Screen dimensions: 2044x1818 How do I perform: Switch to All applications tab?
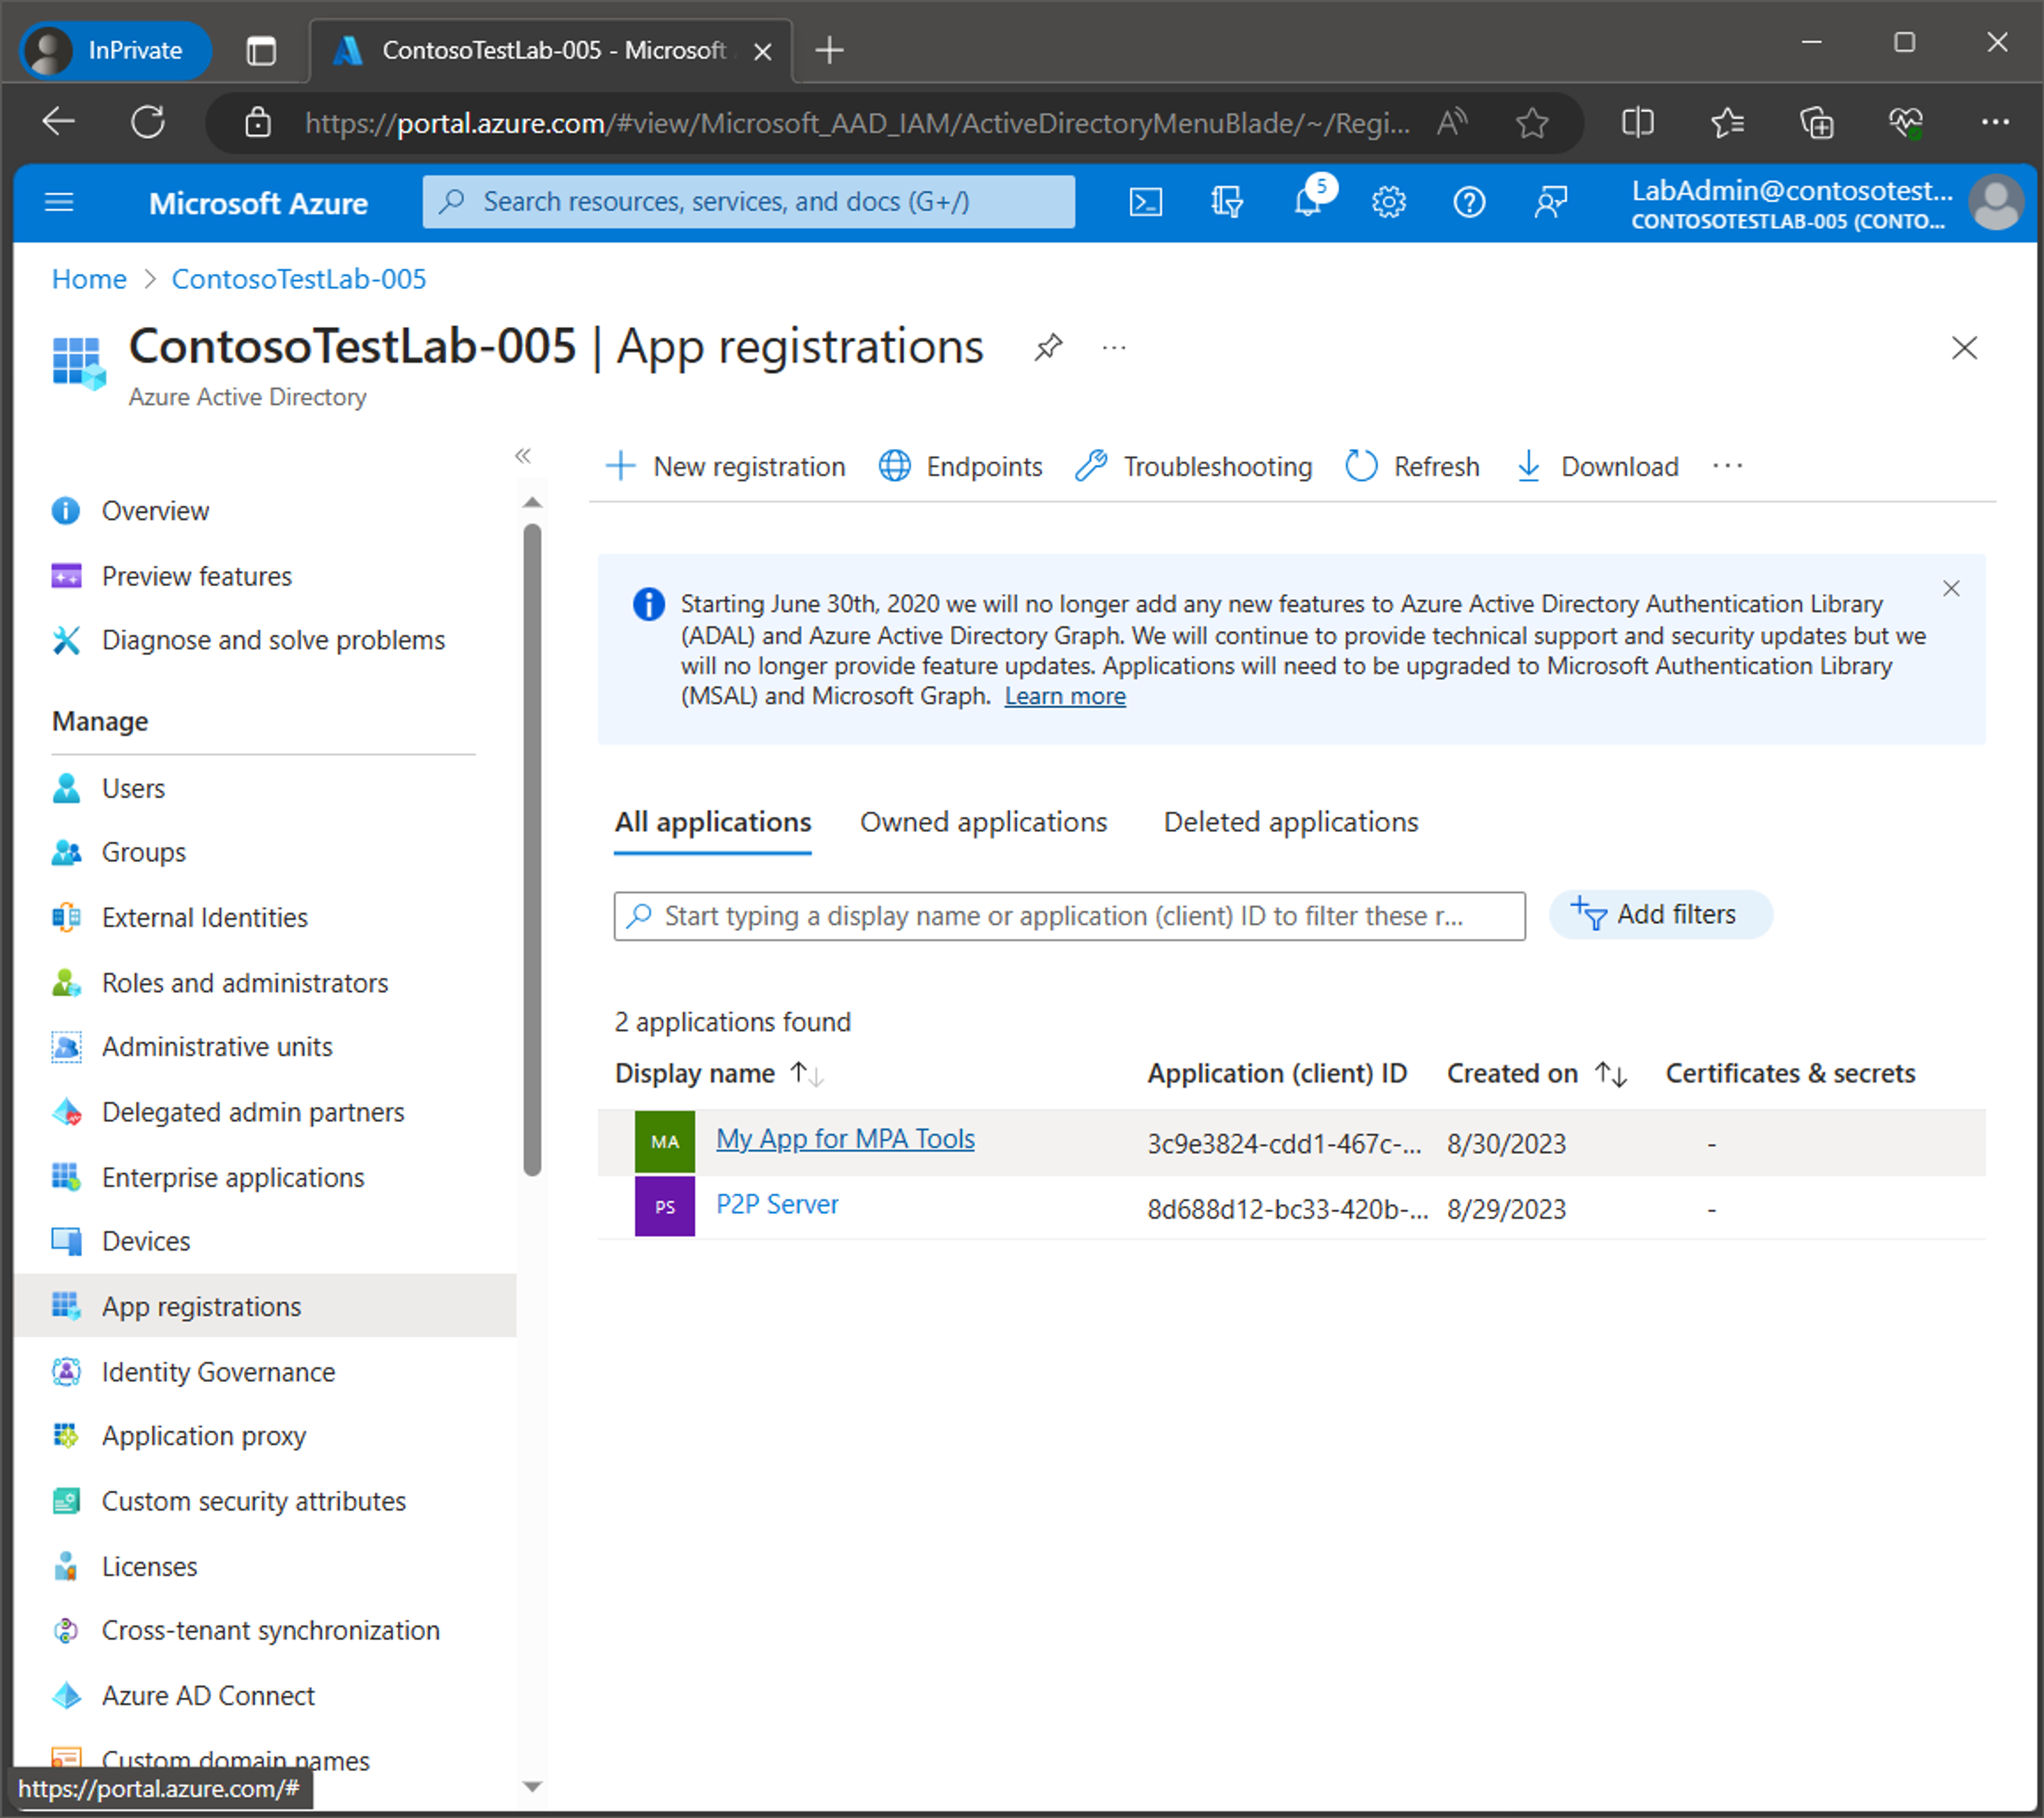pos(712,822)
